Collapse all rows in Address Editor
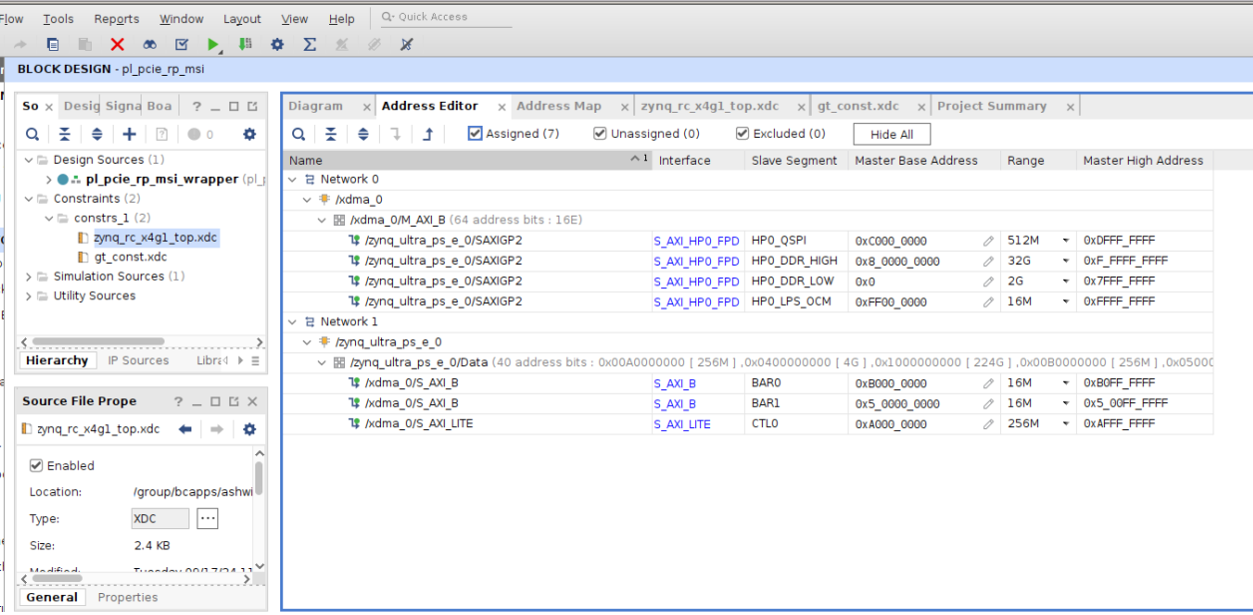 pos(331,134)
